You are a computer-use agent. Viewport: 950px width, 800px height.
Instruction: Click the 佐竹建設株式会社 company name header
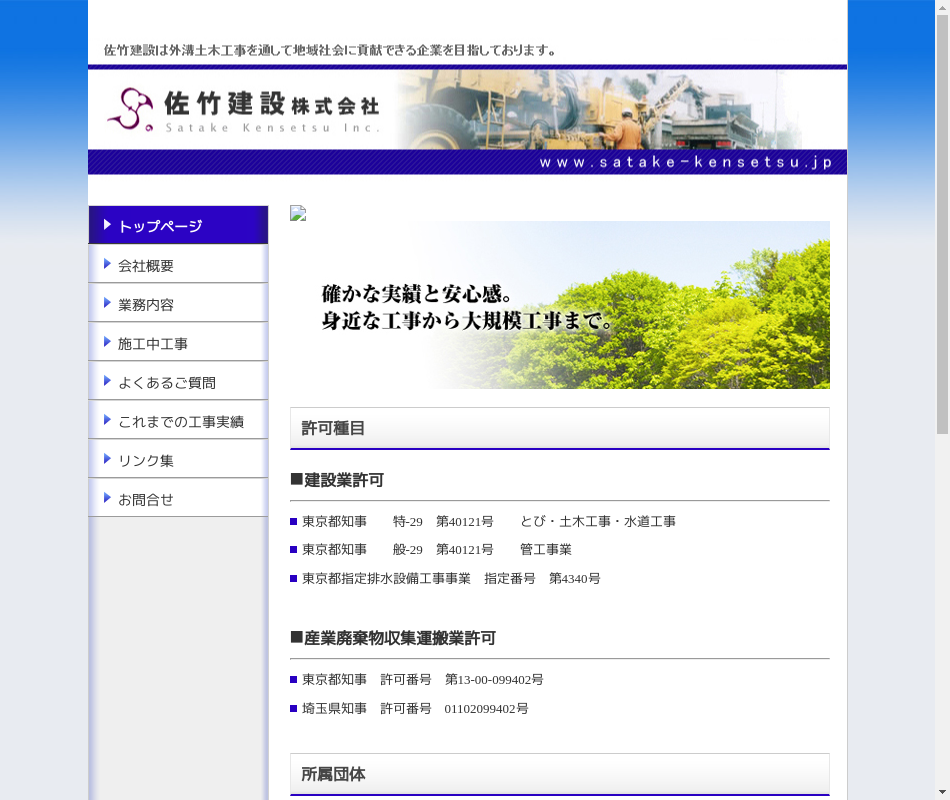(271, 104)
